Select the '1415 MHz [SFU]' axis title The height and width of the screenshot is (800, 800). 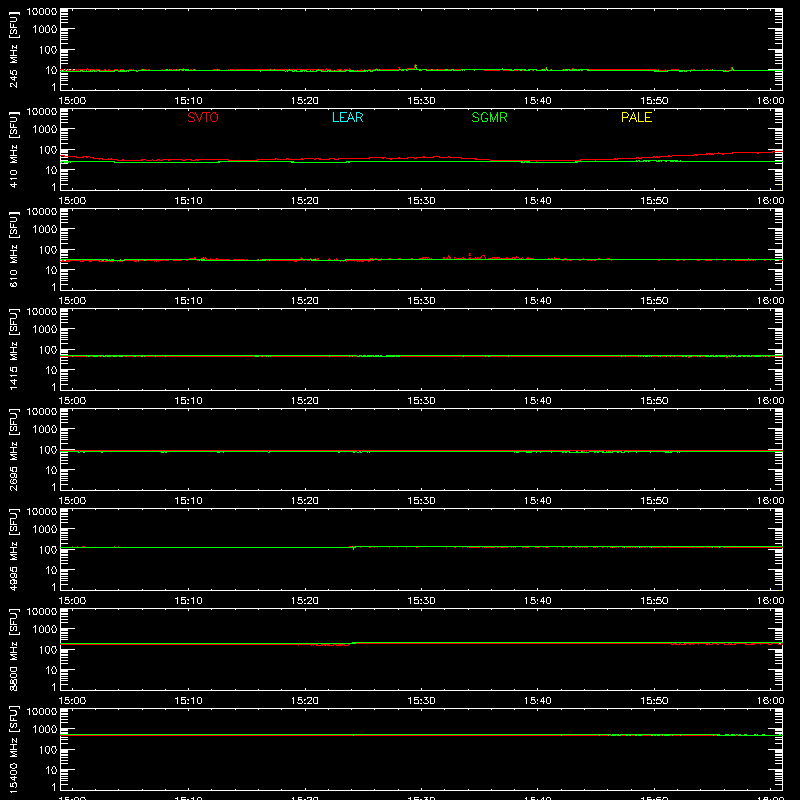(14, 349)
